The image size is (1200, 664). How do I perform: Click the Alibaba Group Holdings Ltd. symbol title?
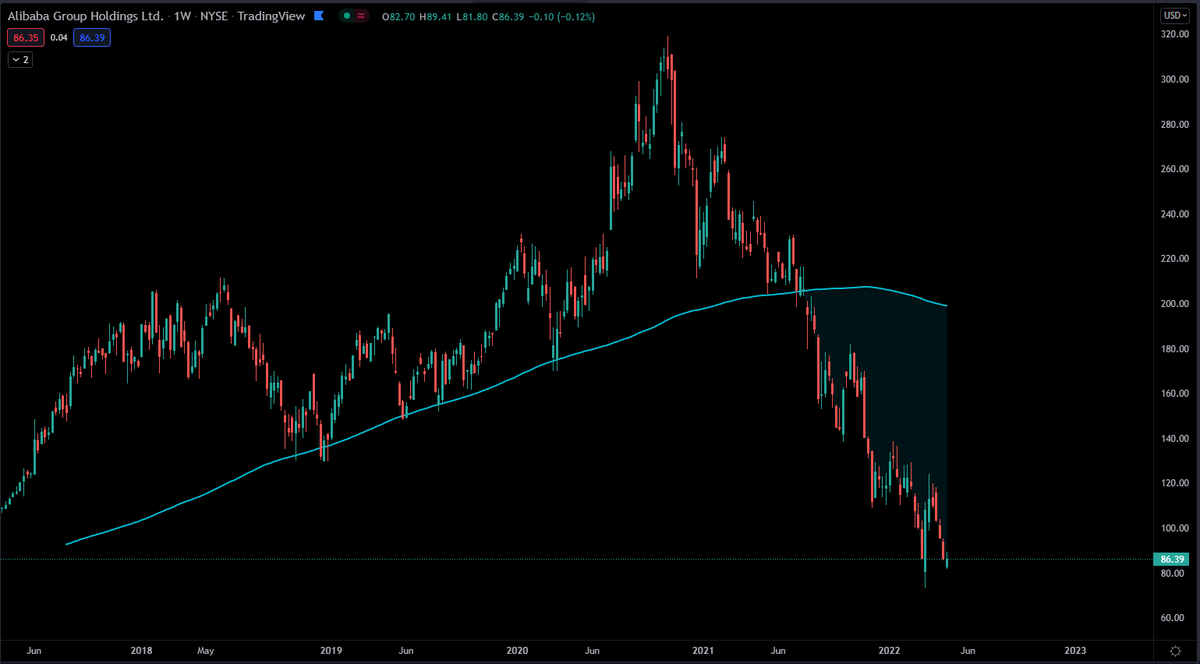tap(86, 16)
